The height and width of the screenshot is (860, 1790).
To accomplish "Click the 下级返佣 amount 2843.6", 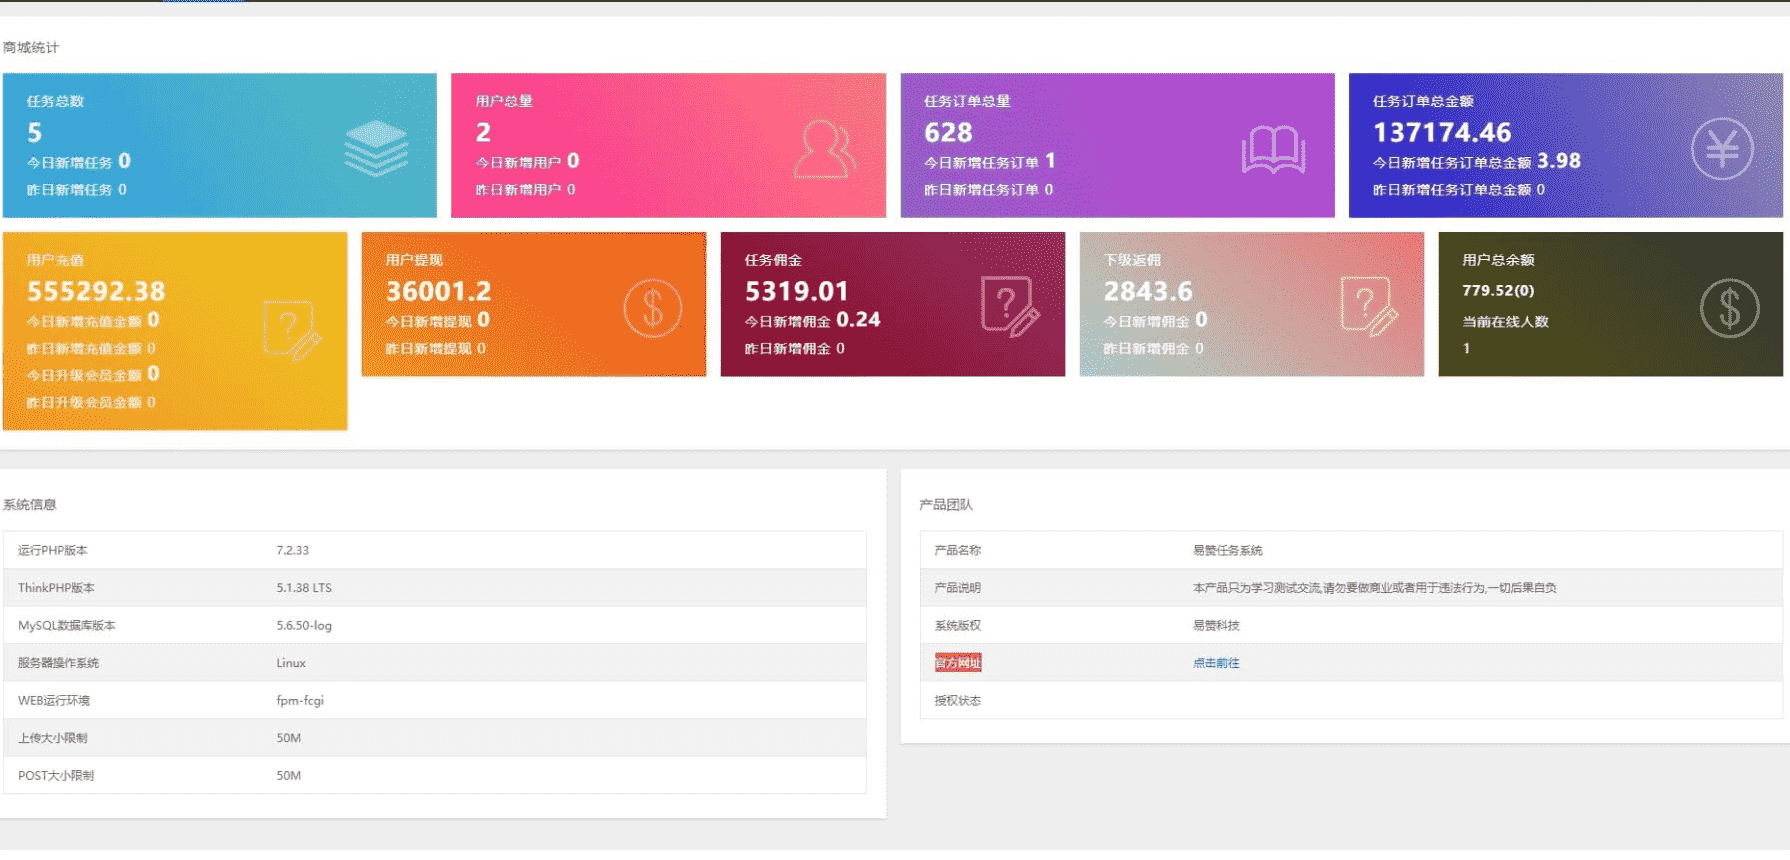I will [x=1148, y=291].
